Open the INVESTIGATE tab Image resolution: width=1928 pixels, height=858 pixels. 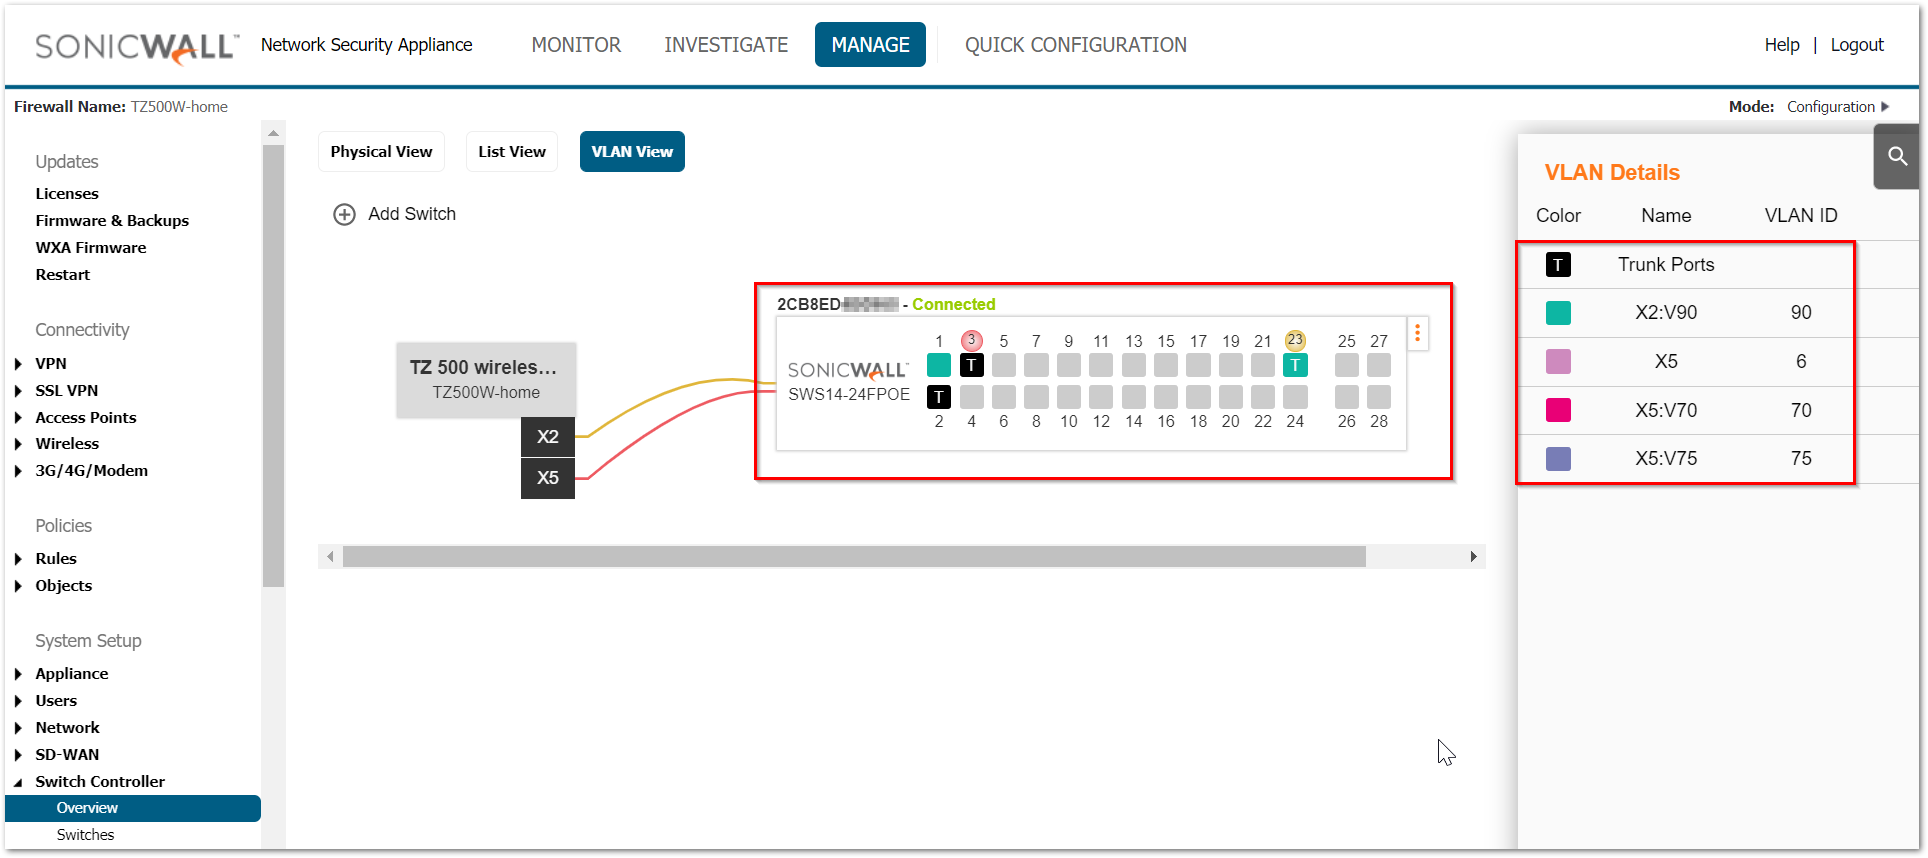726,45
